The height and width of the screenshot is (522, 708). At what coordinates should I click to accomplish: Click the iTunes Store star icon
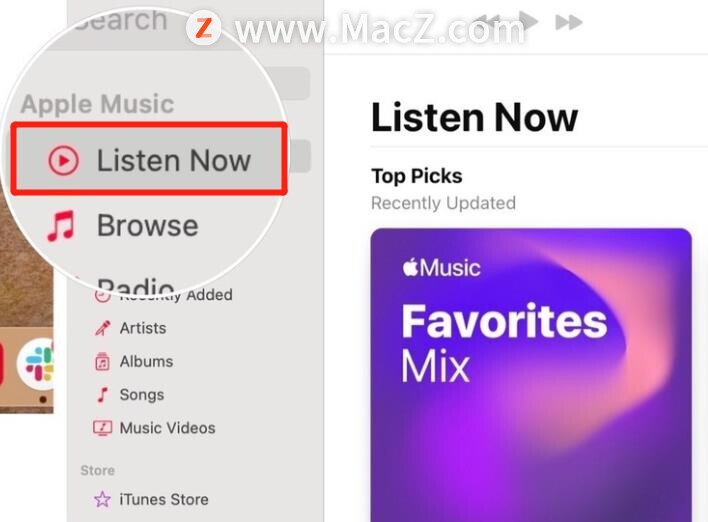coord(102,499)
